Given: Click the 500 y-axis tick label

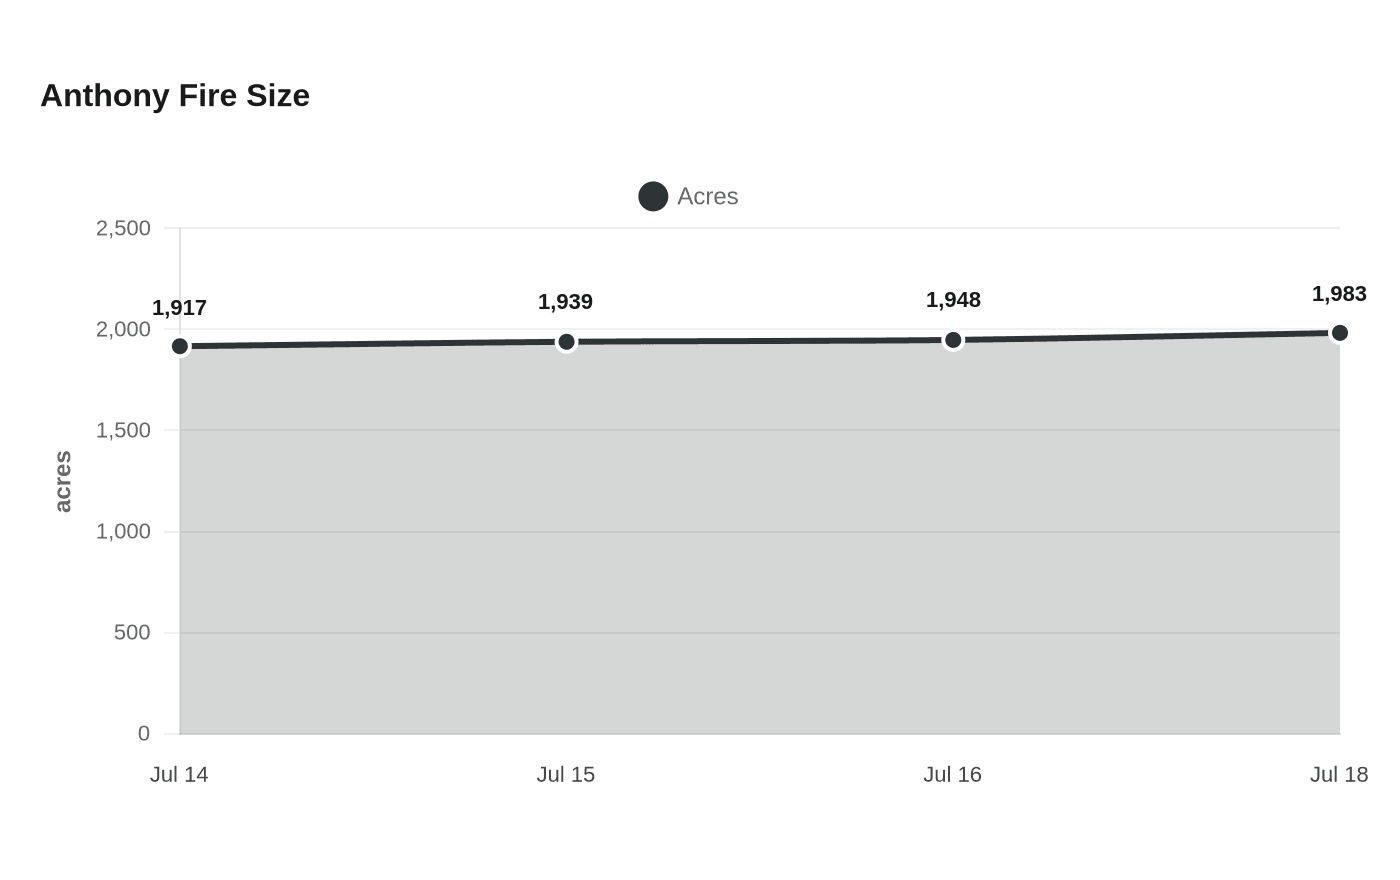Looking at the screenshot, I should (x=132, y=632).
